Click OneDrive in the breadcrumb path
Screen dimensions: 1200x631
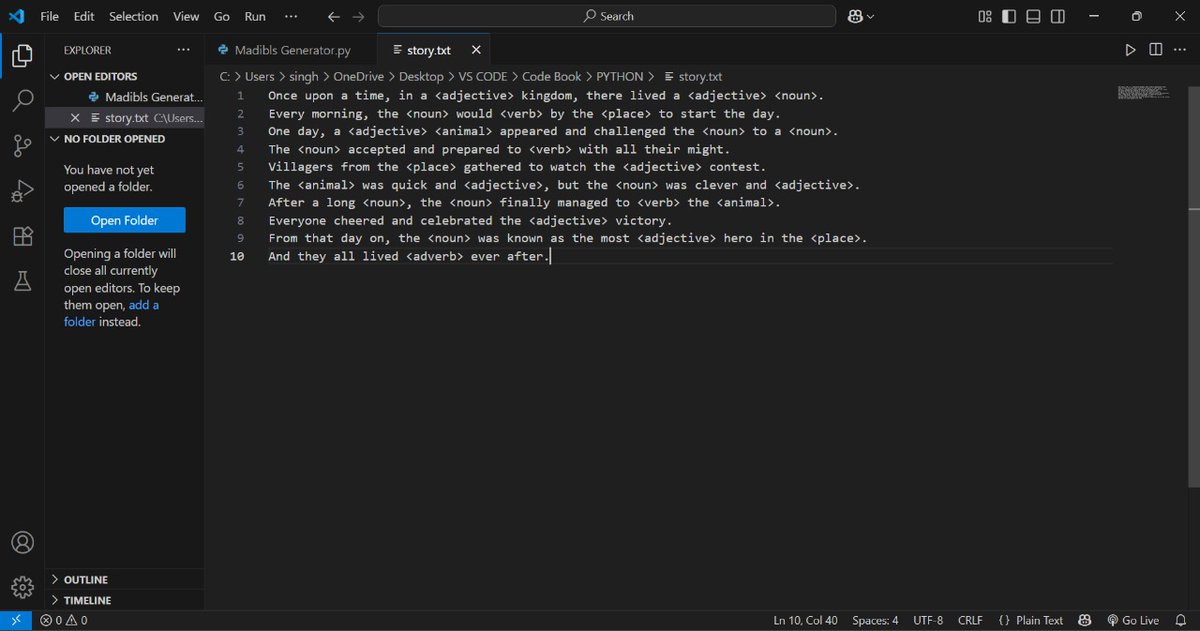(360, 76)
